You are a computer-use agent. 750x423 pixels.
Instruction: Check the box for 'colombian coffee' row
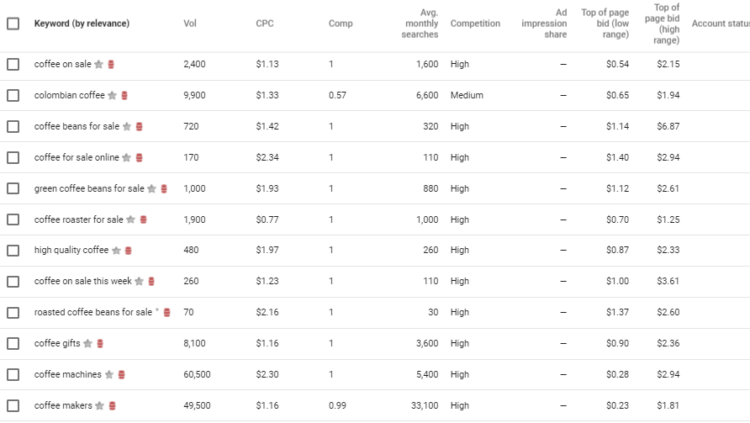tap(13, 96)
